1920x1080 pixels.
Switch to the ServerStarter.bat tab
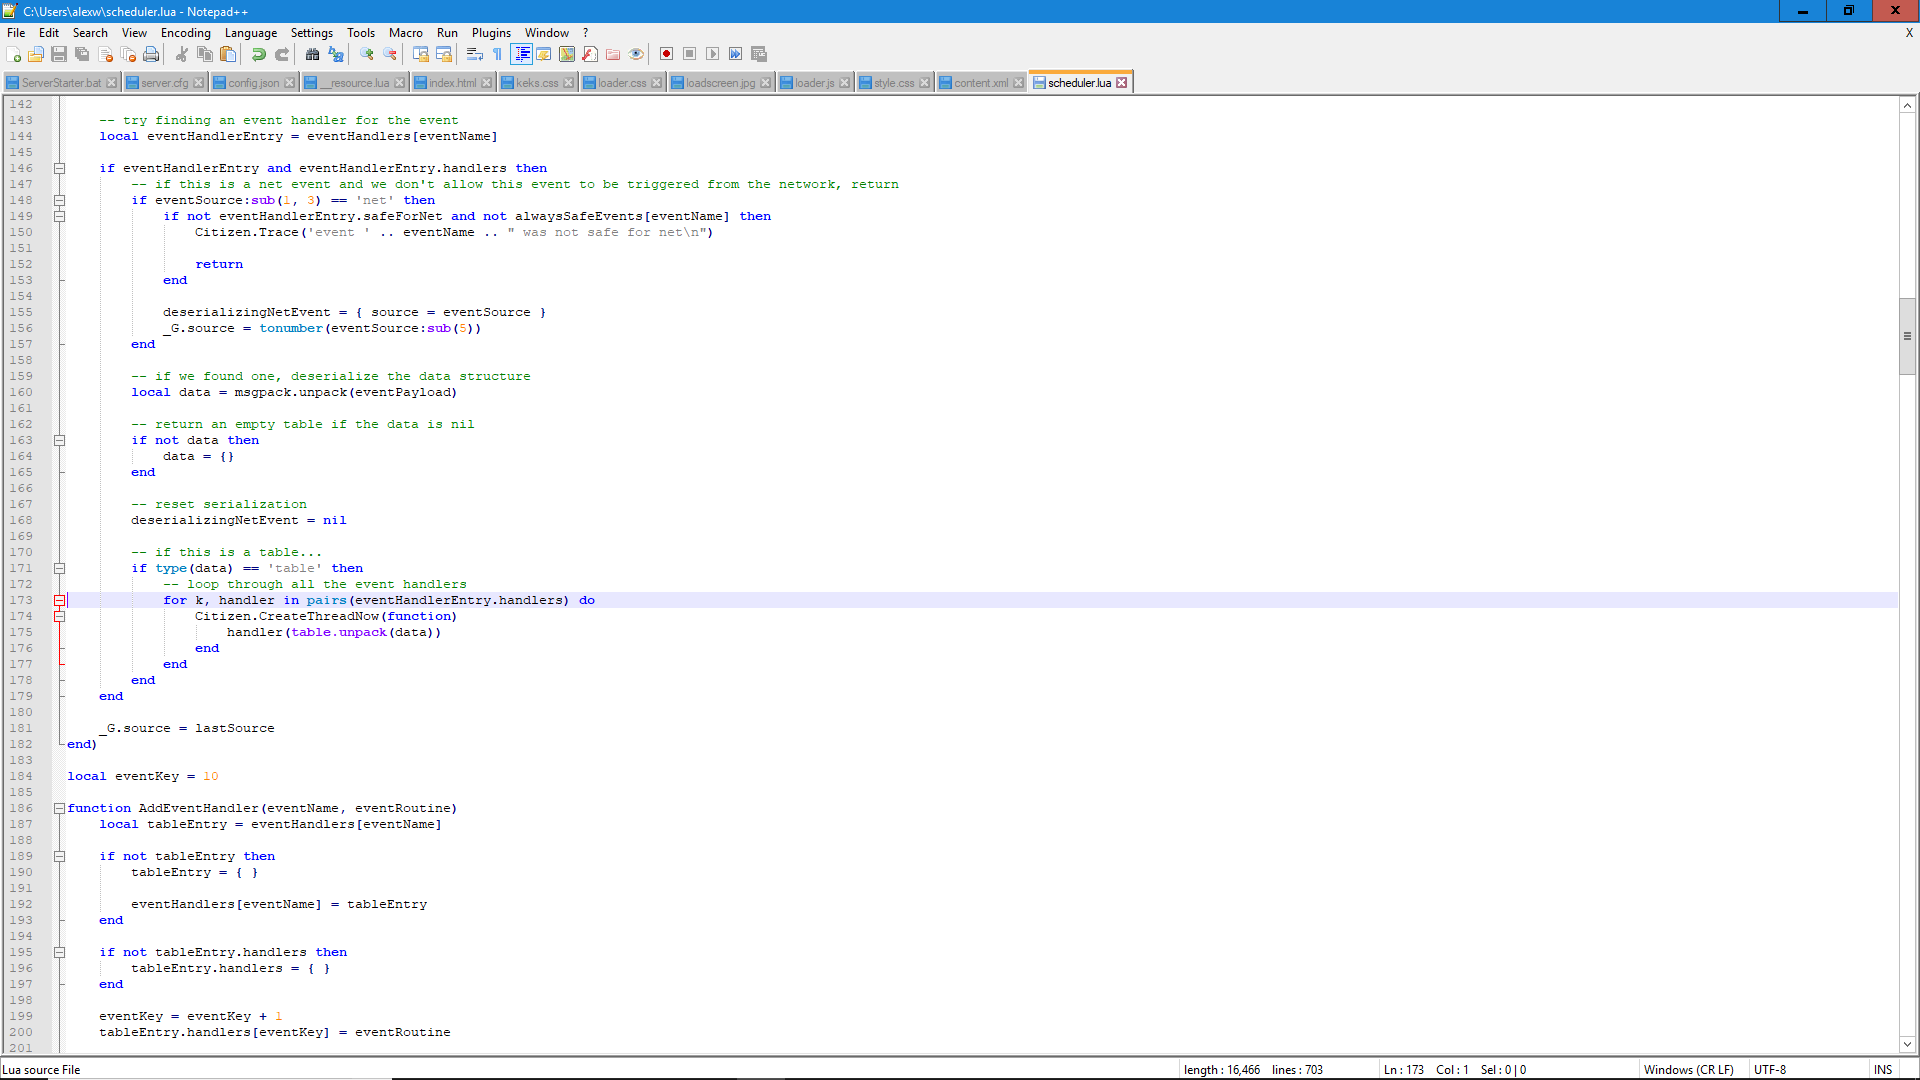[61, 83]
